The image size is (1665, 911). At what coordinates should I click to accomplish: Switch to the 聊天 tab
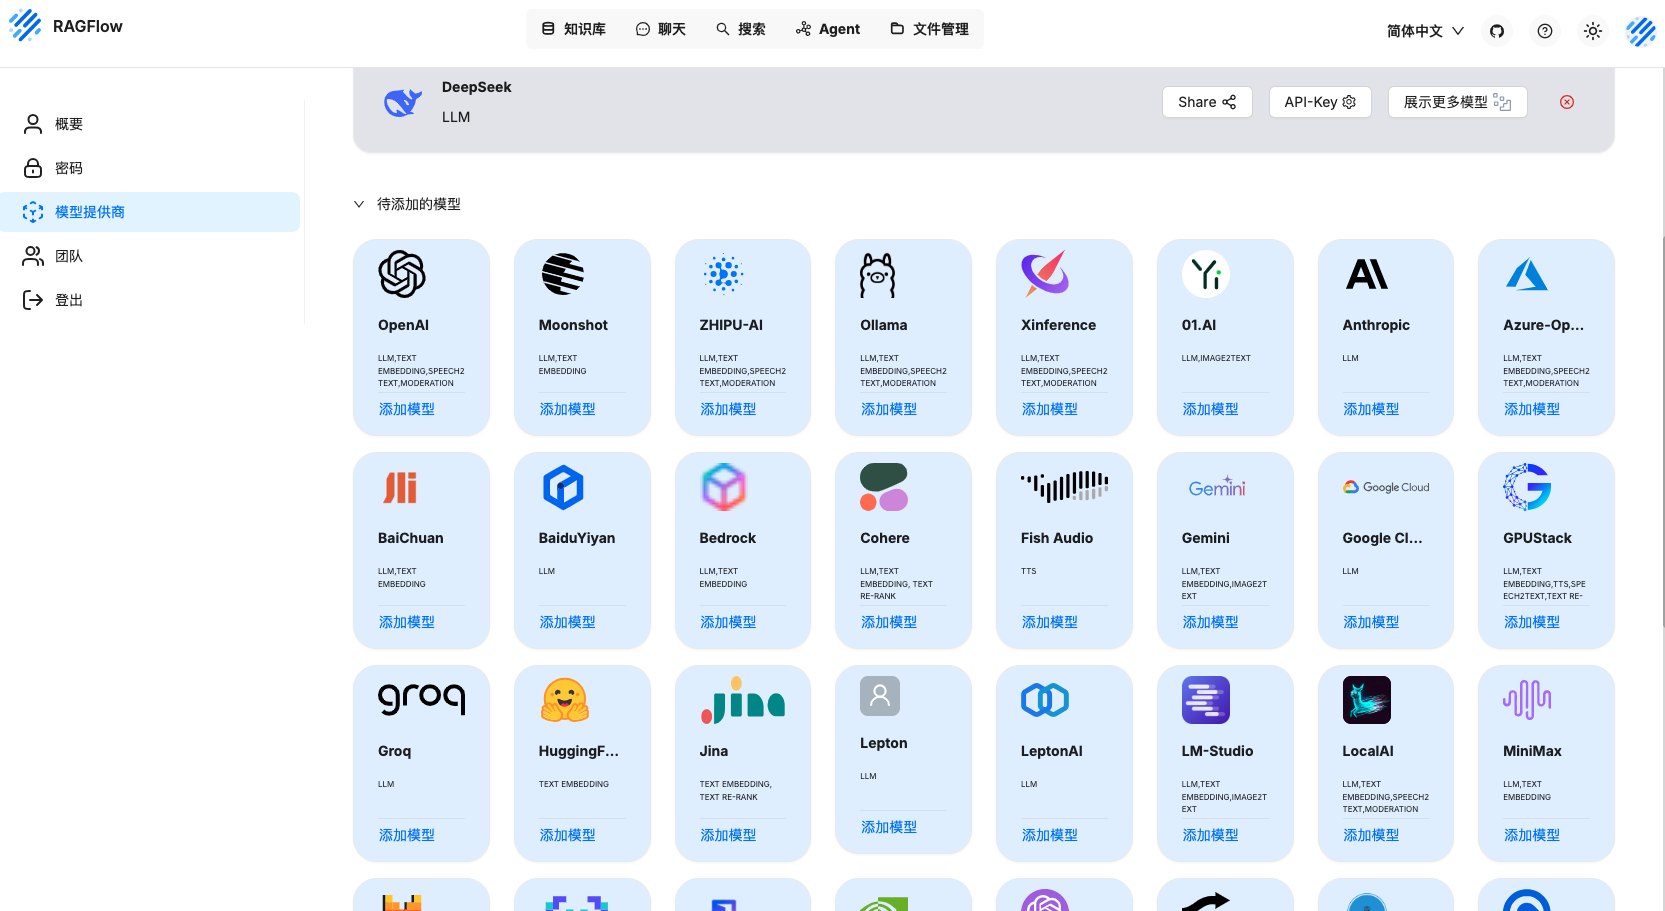click(661, 29)
